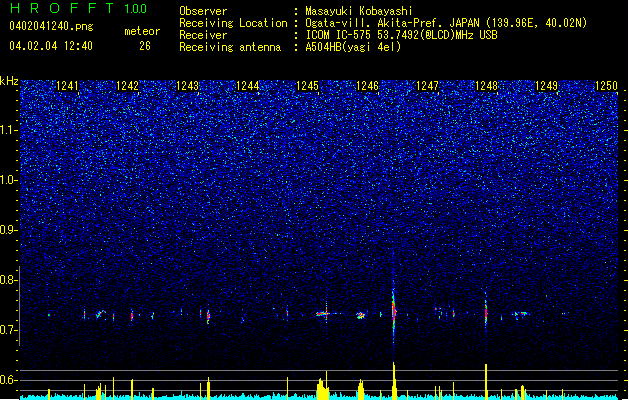This screenshot has width=629, height=400.
Task: Click the blob-shaped echo just before 1246
Action: pos(361,315)
